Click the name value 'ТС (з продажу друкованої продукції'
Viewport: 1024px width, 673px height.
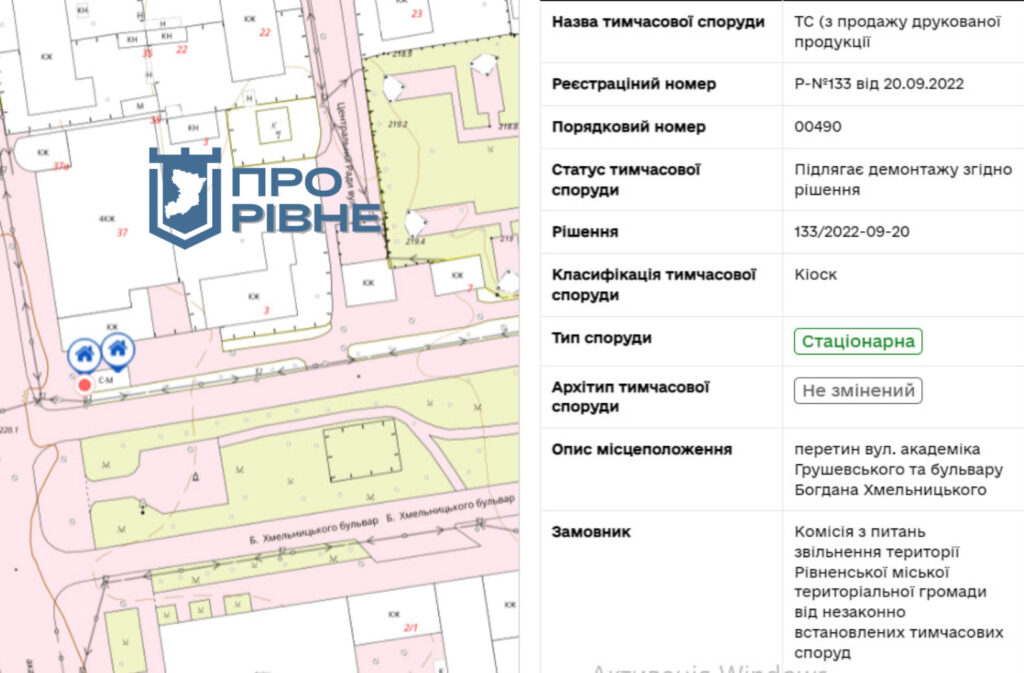[897, 31]
